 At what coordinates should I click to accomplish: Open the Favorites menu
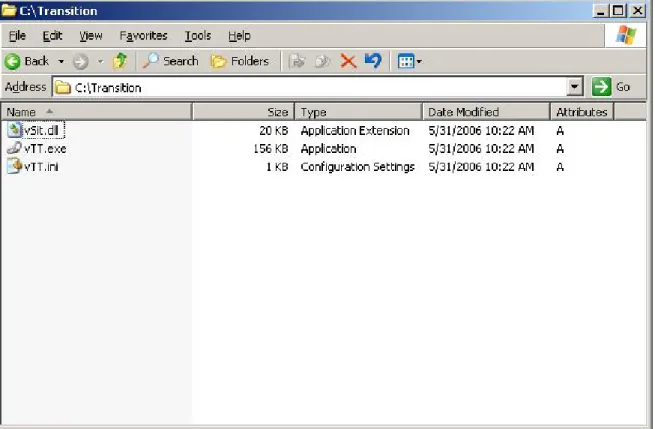(143, 36)
